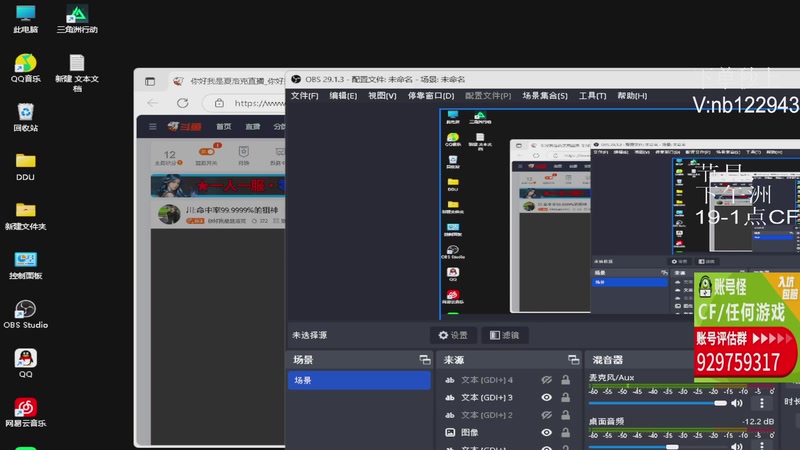This screenshot has width=800, height=450.
Task: Click the 斗鱼 logo in the browser
Action: 185,127
